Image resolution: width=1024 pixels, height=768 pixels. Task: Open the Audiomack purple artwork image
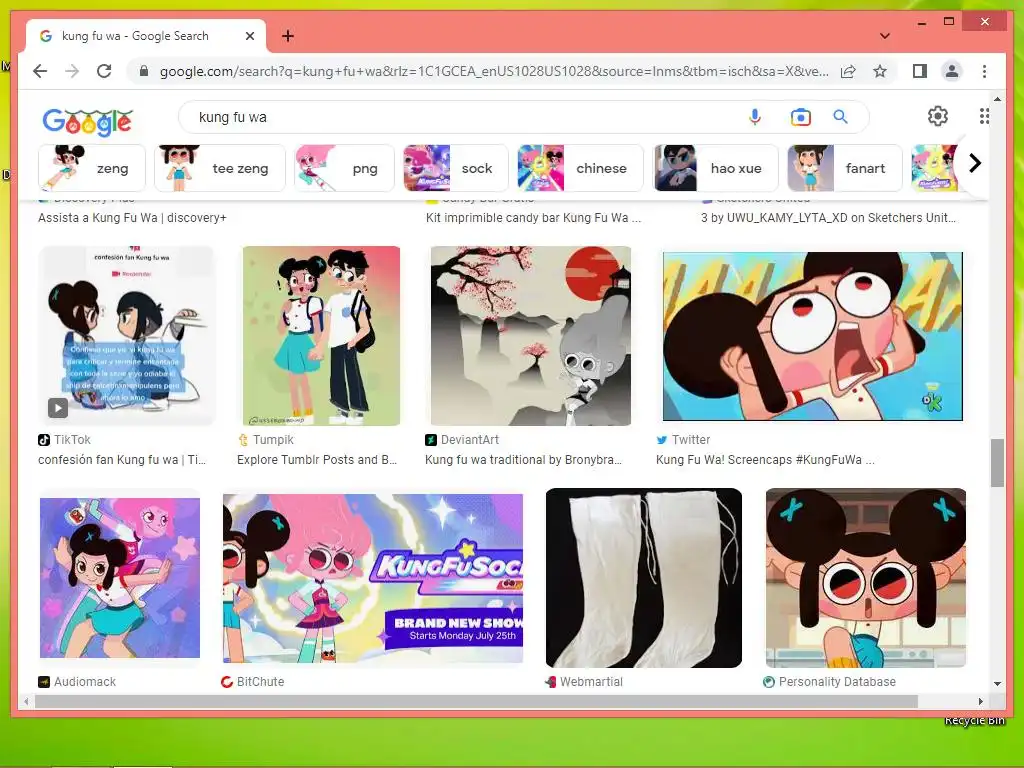coord(120,578)
